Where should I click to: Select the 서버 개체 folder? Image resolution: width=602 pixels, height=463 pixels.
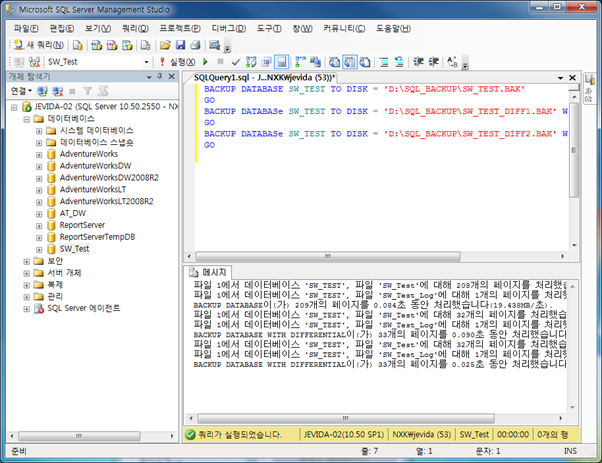pyautogui.click(x=64, y=273)
